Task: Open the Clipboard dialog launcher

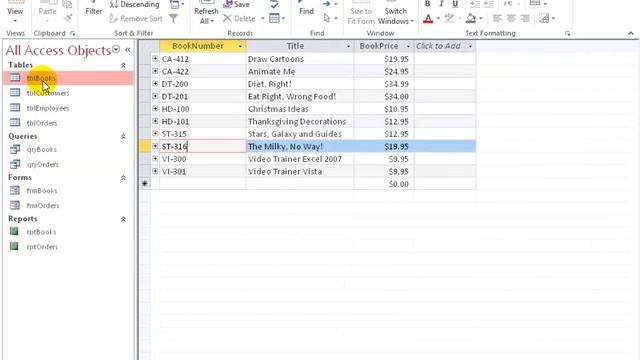Action: [x=73, y=33]
